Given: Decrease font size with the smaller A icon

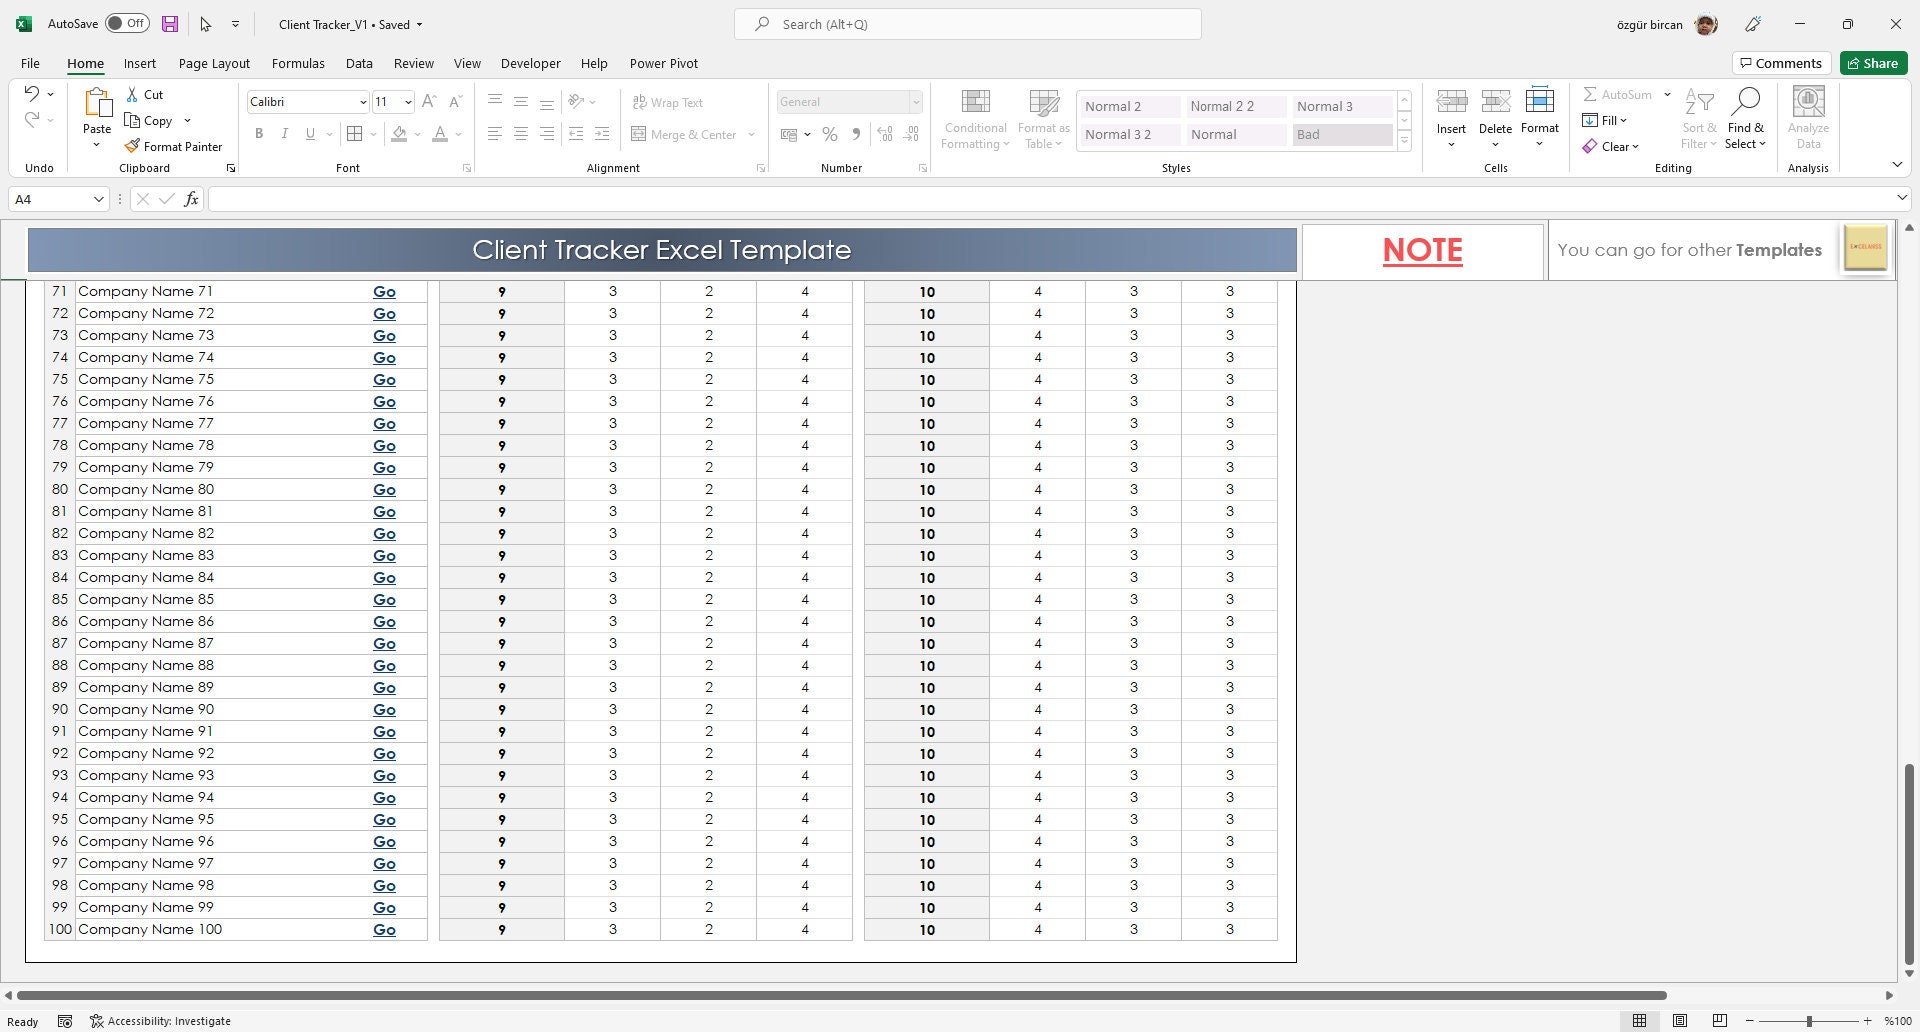Looking at the screenshot, I should (455, 101).
